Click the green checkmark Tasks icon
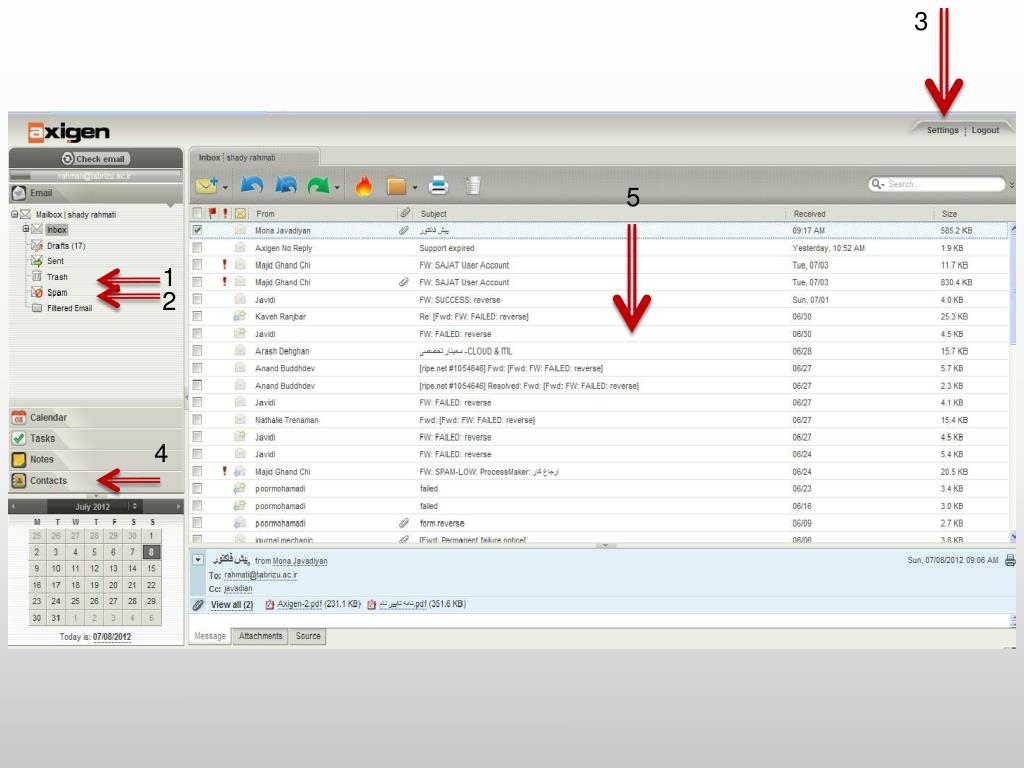The image size is (1024, 768). (19, 438)
